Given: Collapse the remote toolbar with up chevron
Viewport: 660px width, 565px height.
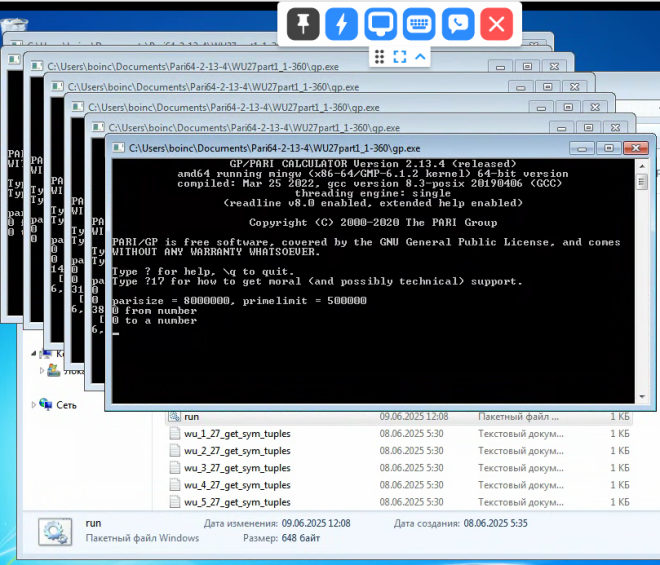Looking at the screenshot, I should pyautogui.click(x=420, y=56).
